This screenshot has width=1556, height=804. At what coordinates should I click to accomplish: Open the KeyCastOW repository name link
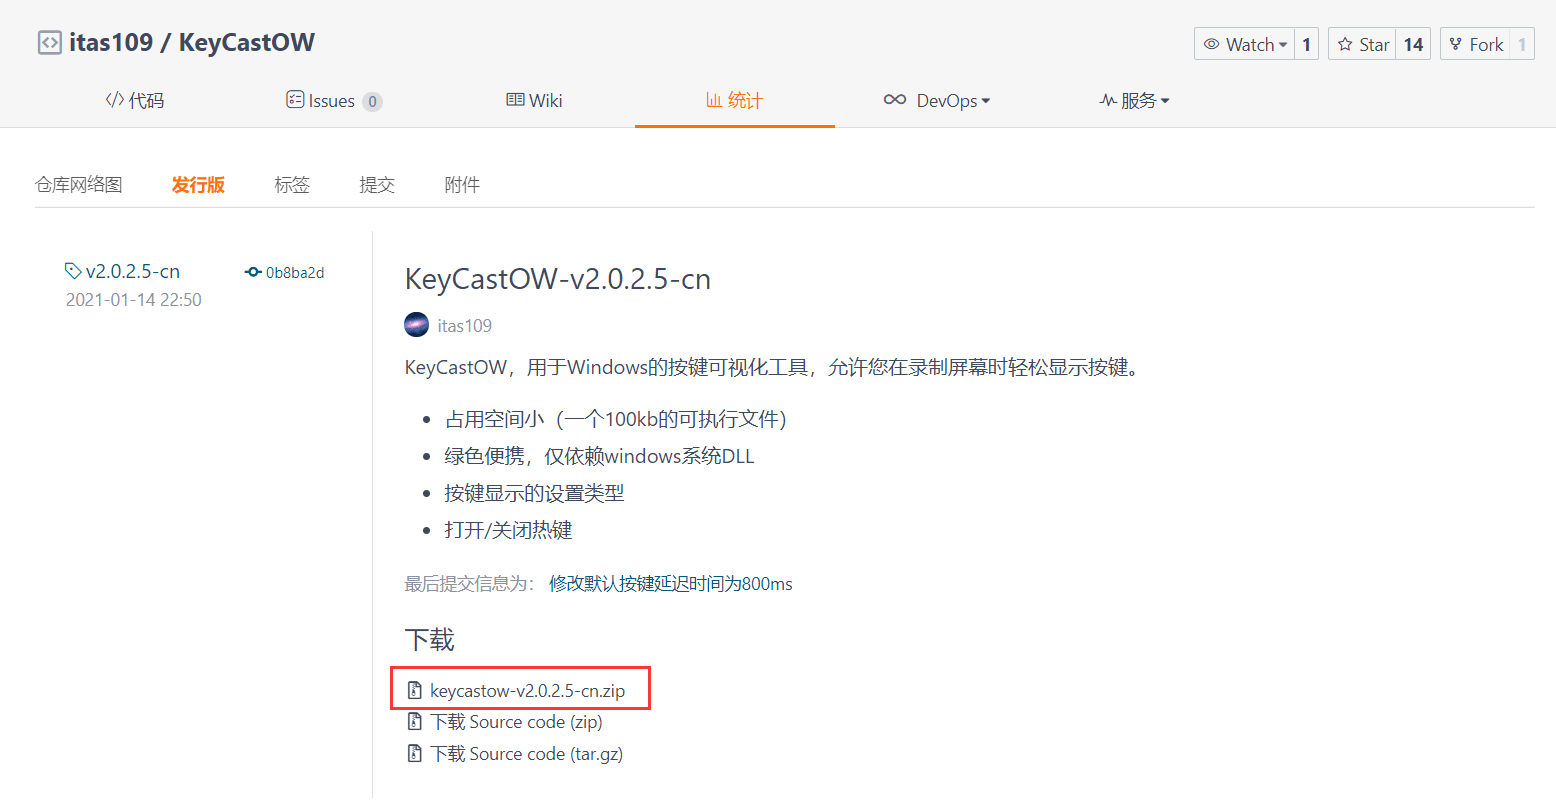[x=246, y=43]
